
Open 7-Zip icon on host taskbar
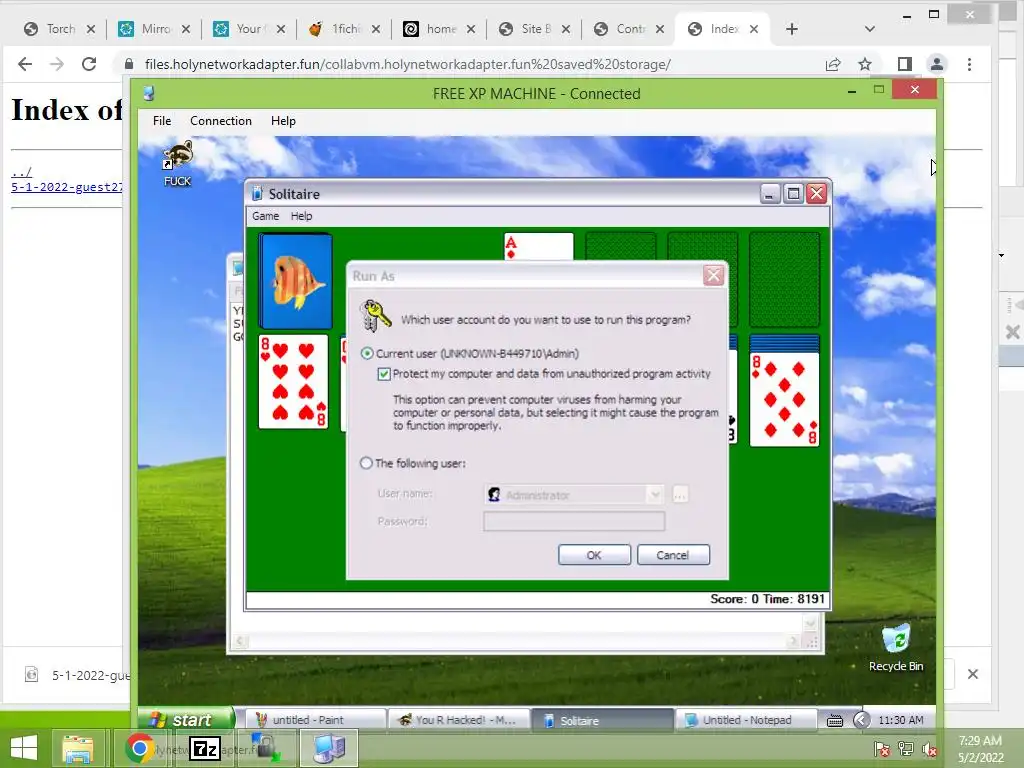[205, 748]
